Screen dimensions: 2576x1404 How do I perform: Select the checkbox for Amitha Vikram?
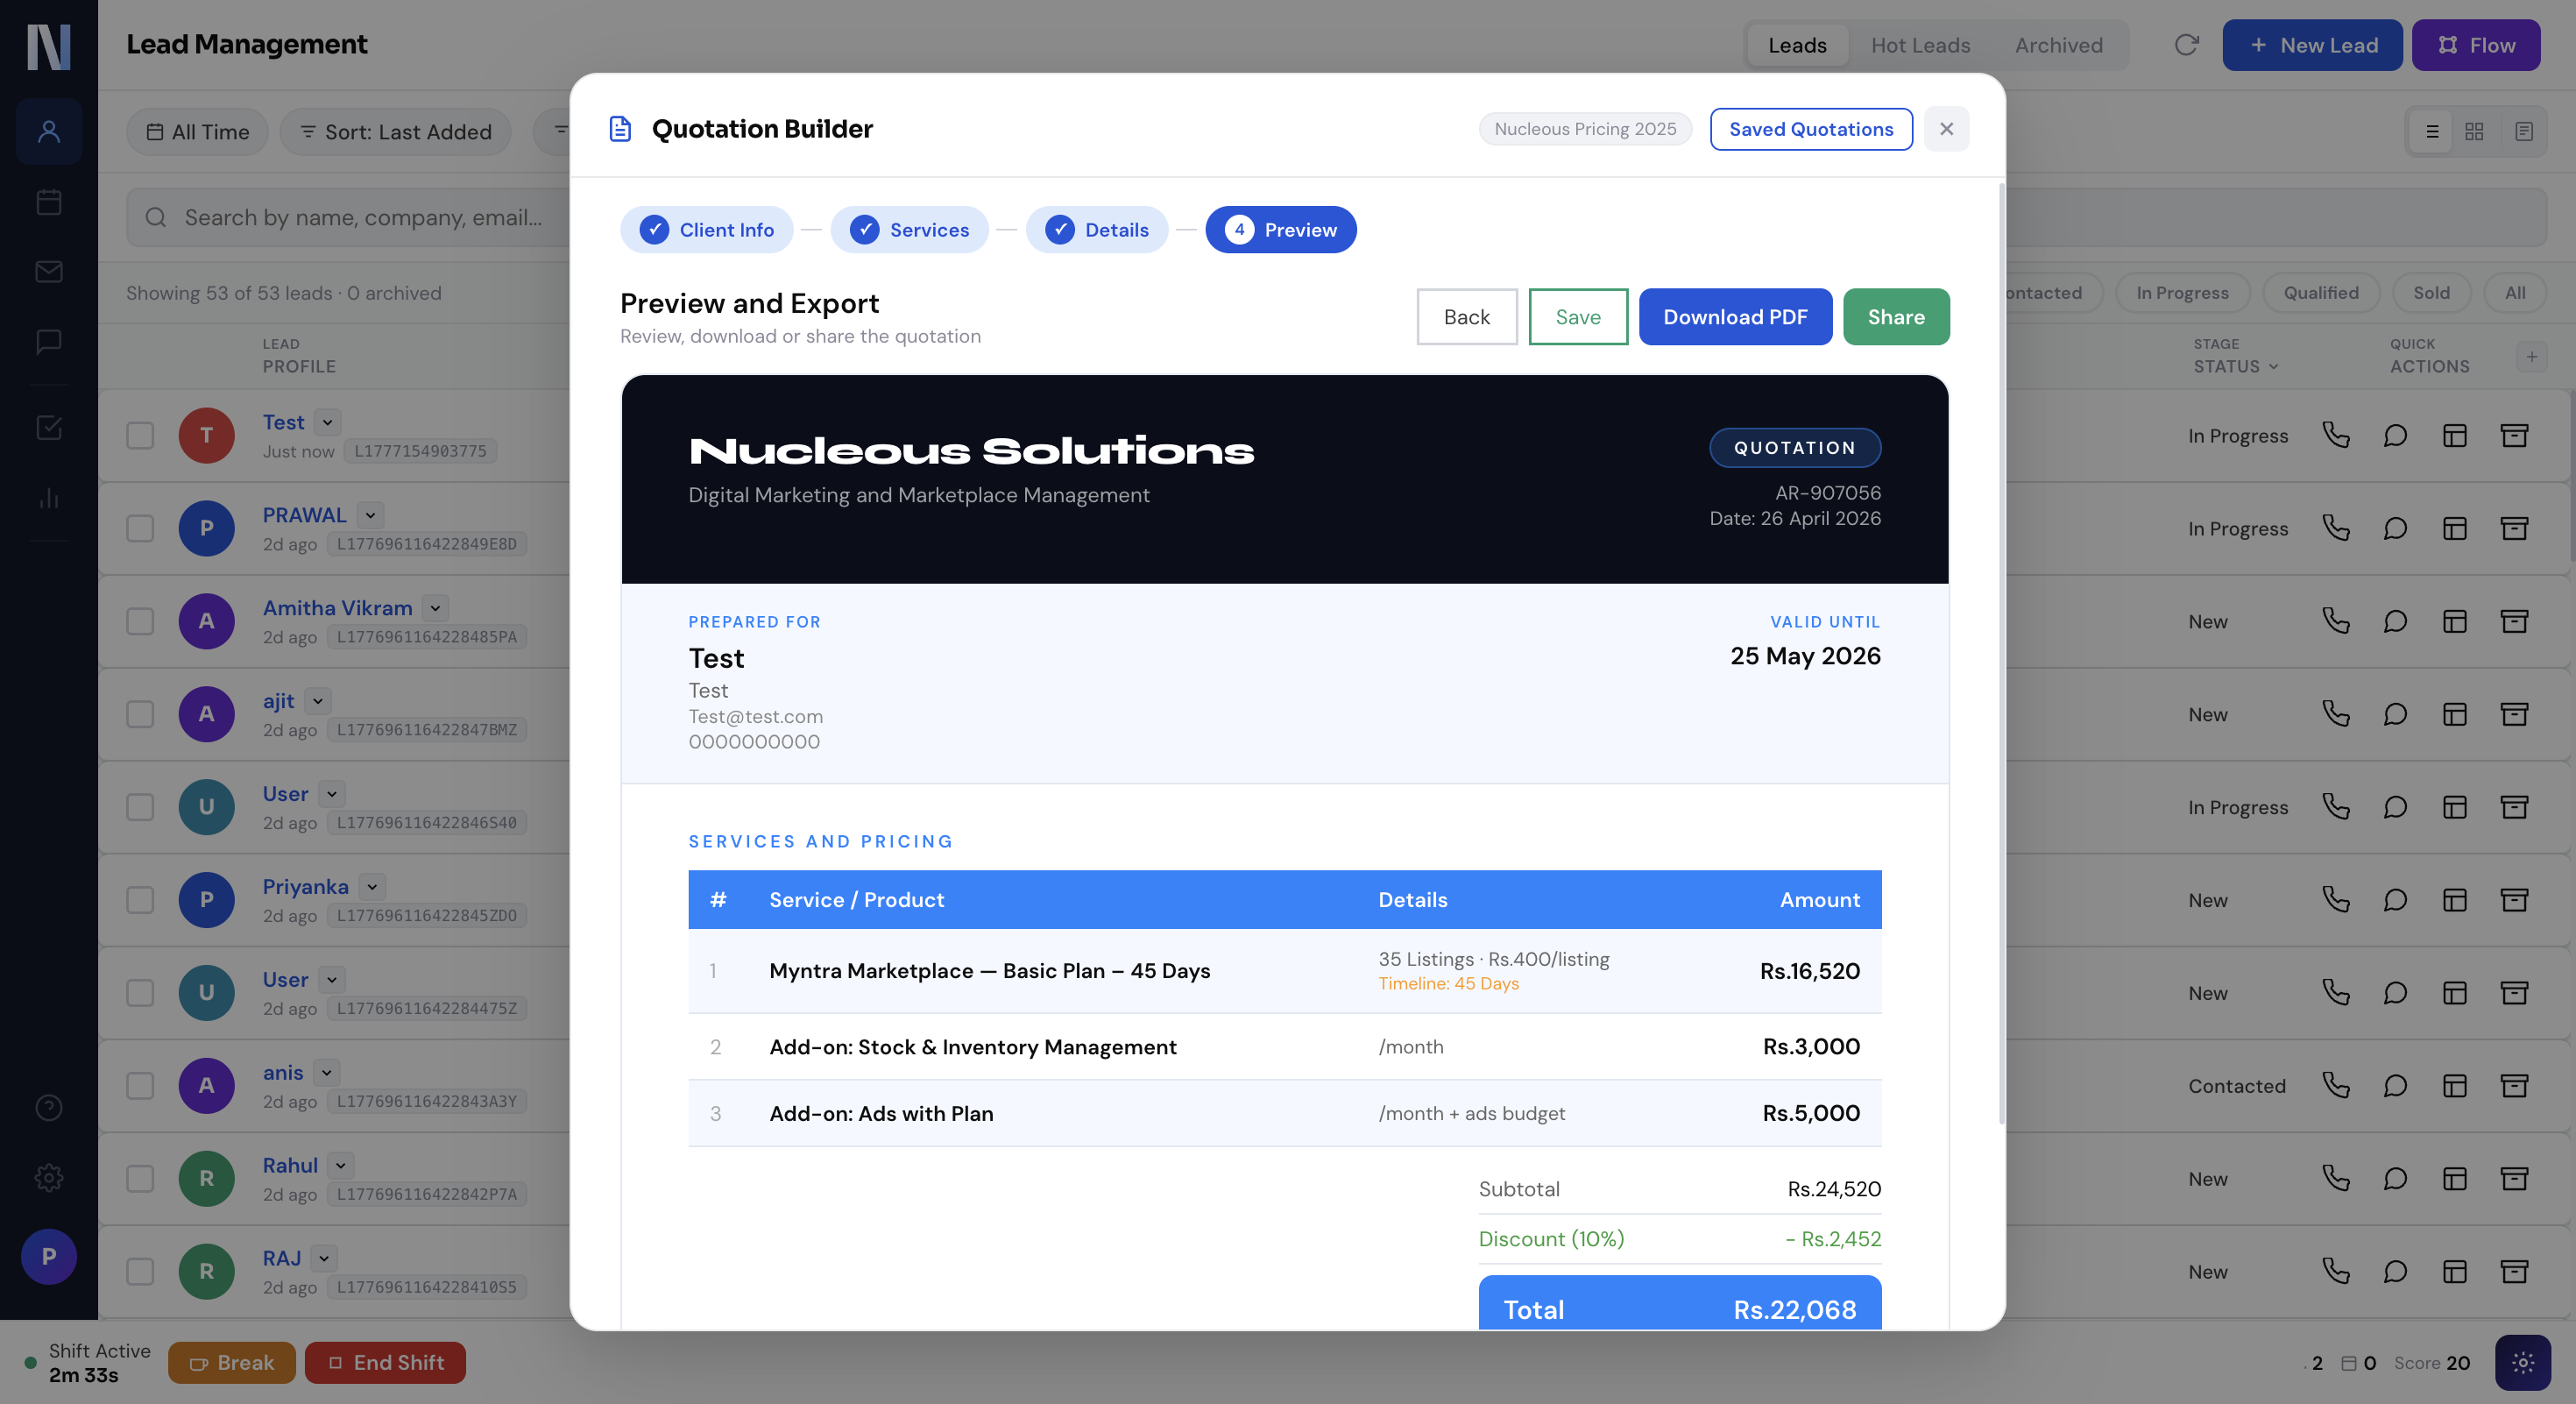(140, 621)
